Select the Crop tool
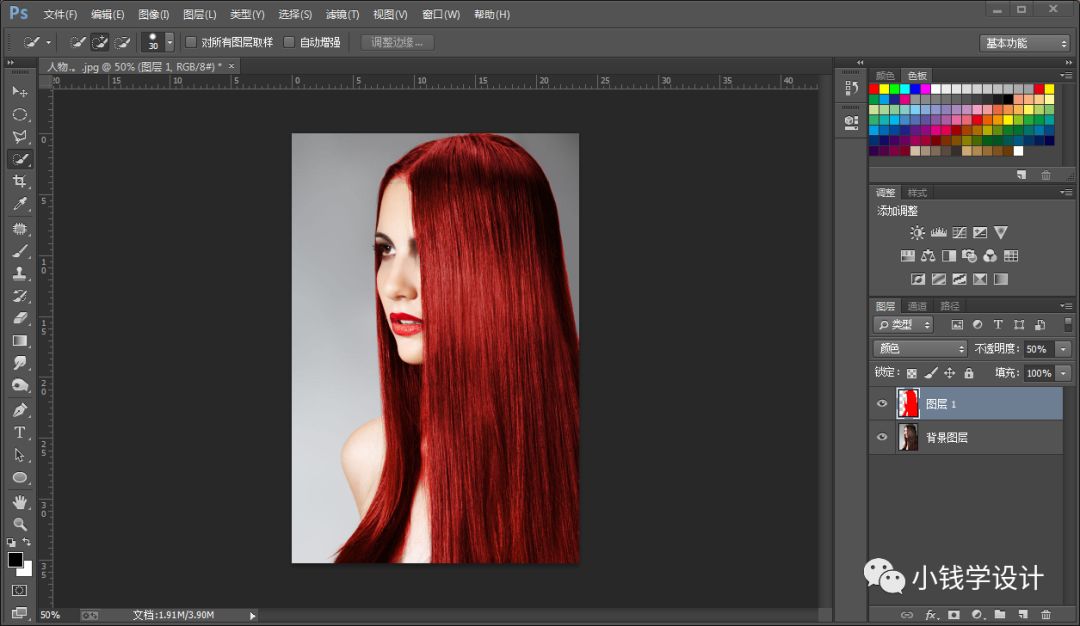Image resolution: width=1080 pixels, height=626 pixels. coord(19,181)
